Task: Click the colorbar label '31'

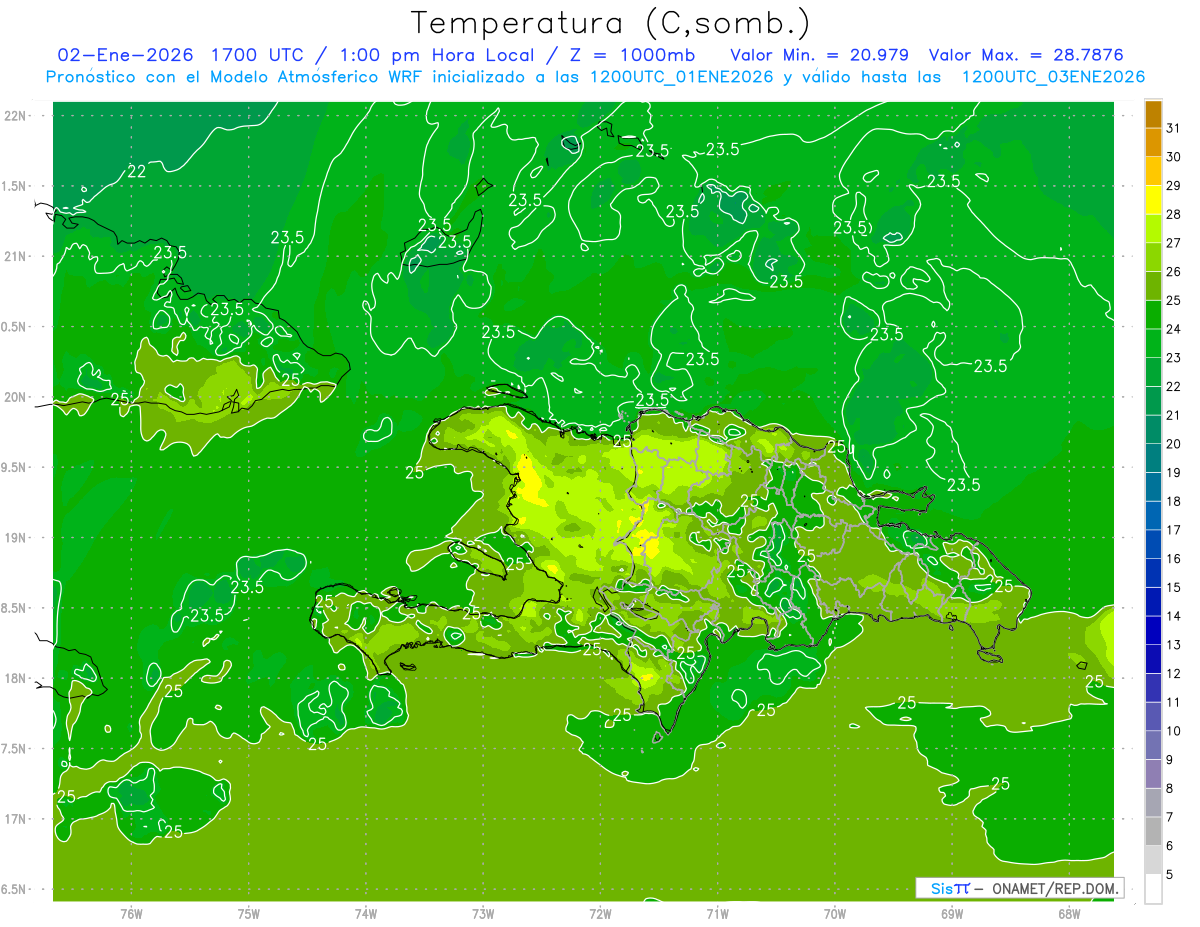Action: 1174,128
